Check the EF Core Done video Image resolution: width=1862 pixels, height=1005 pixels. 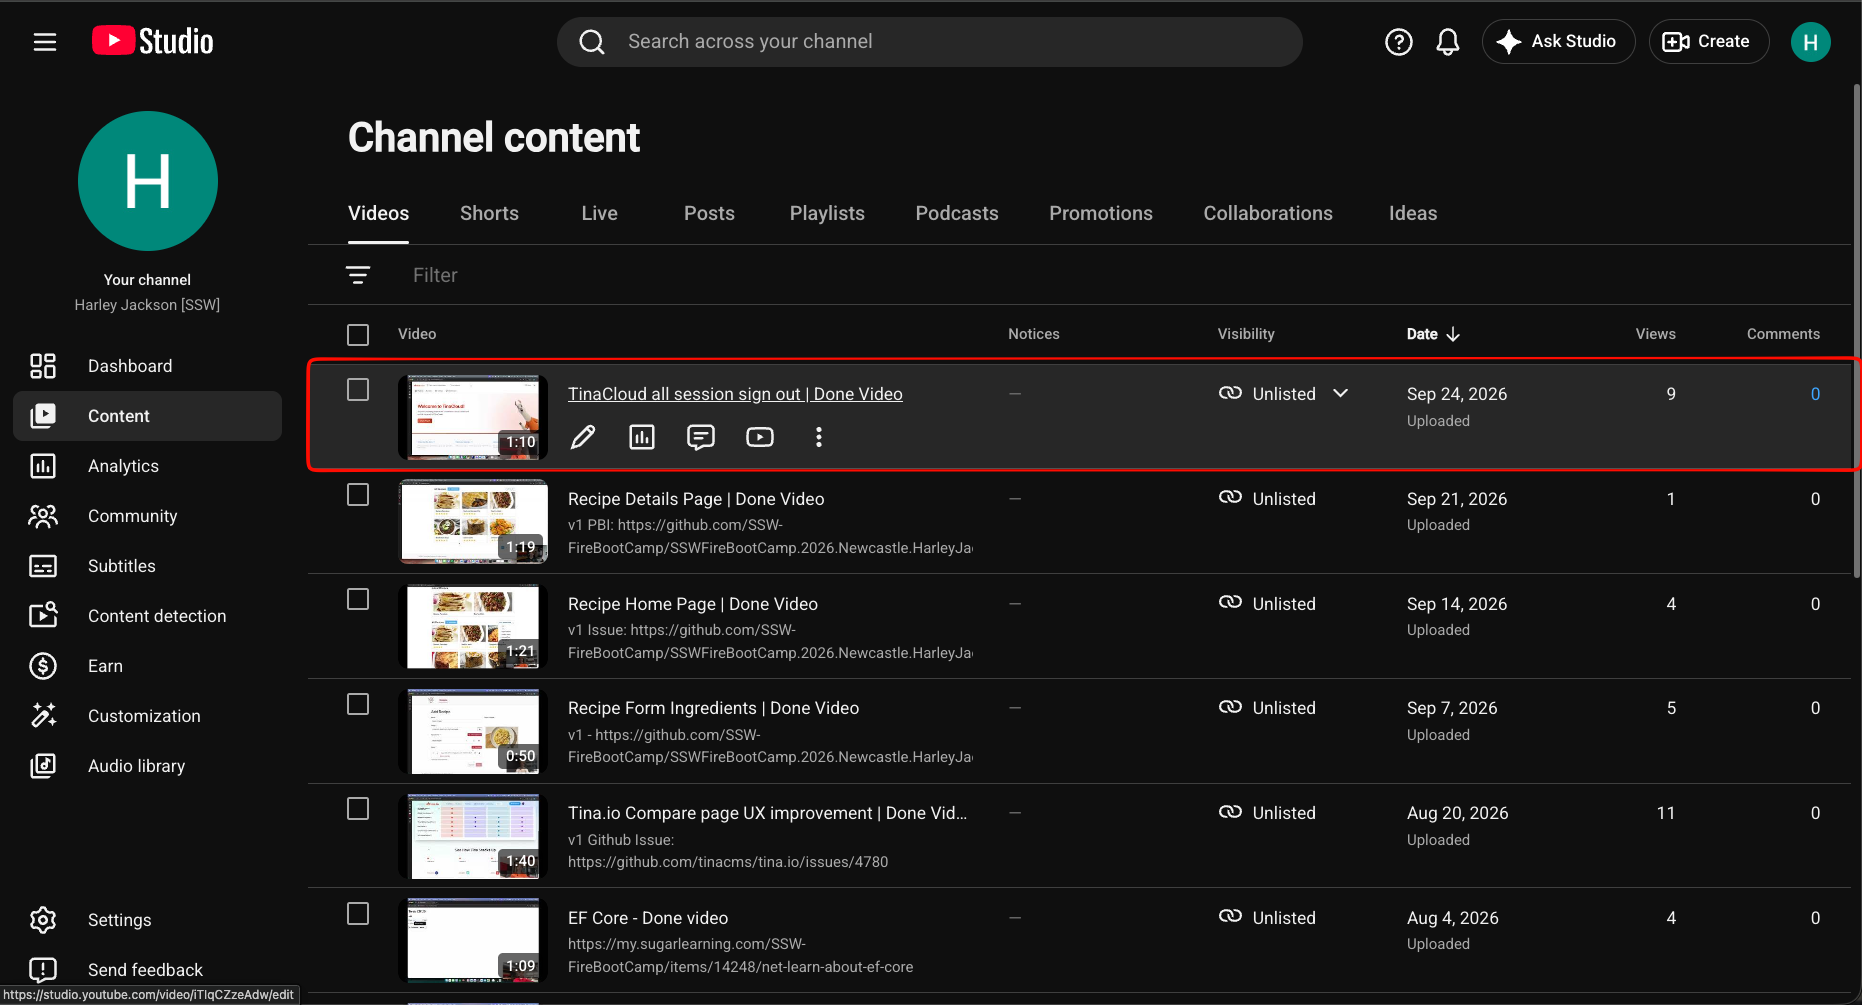point(358,914)
